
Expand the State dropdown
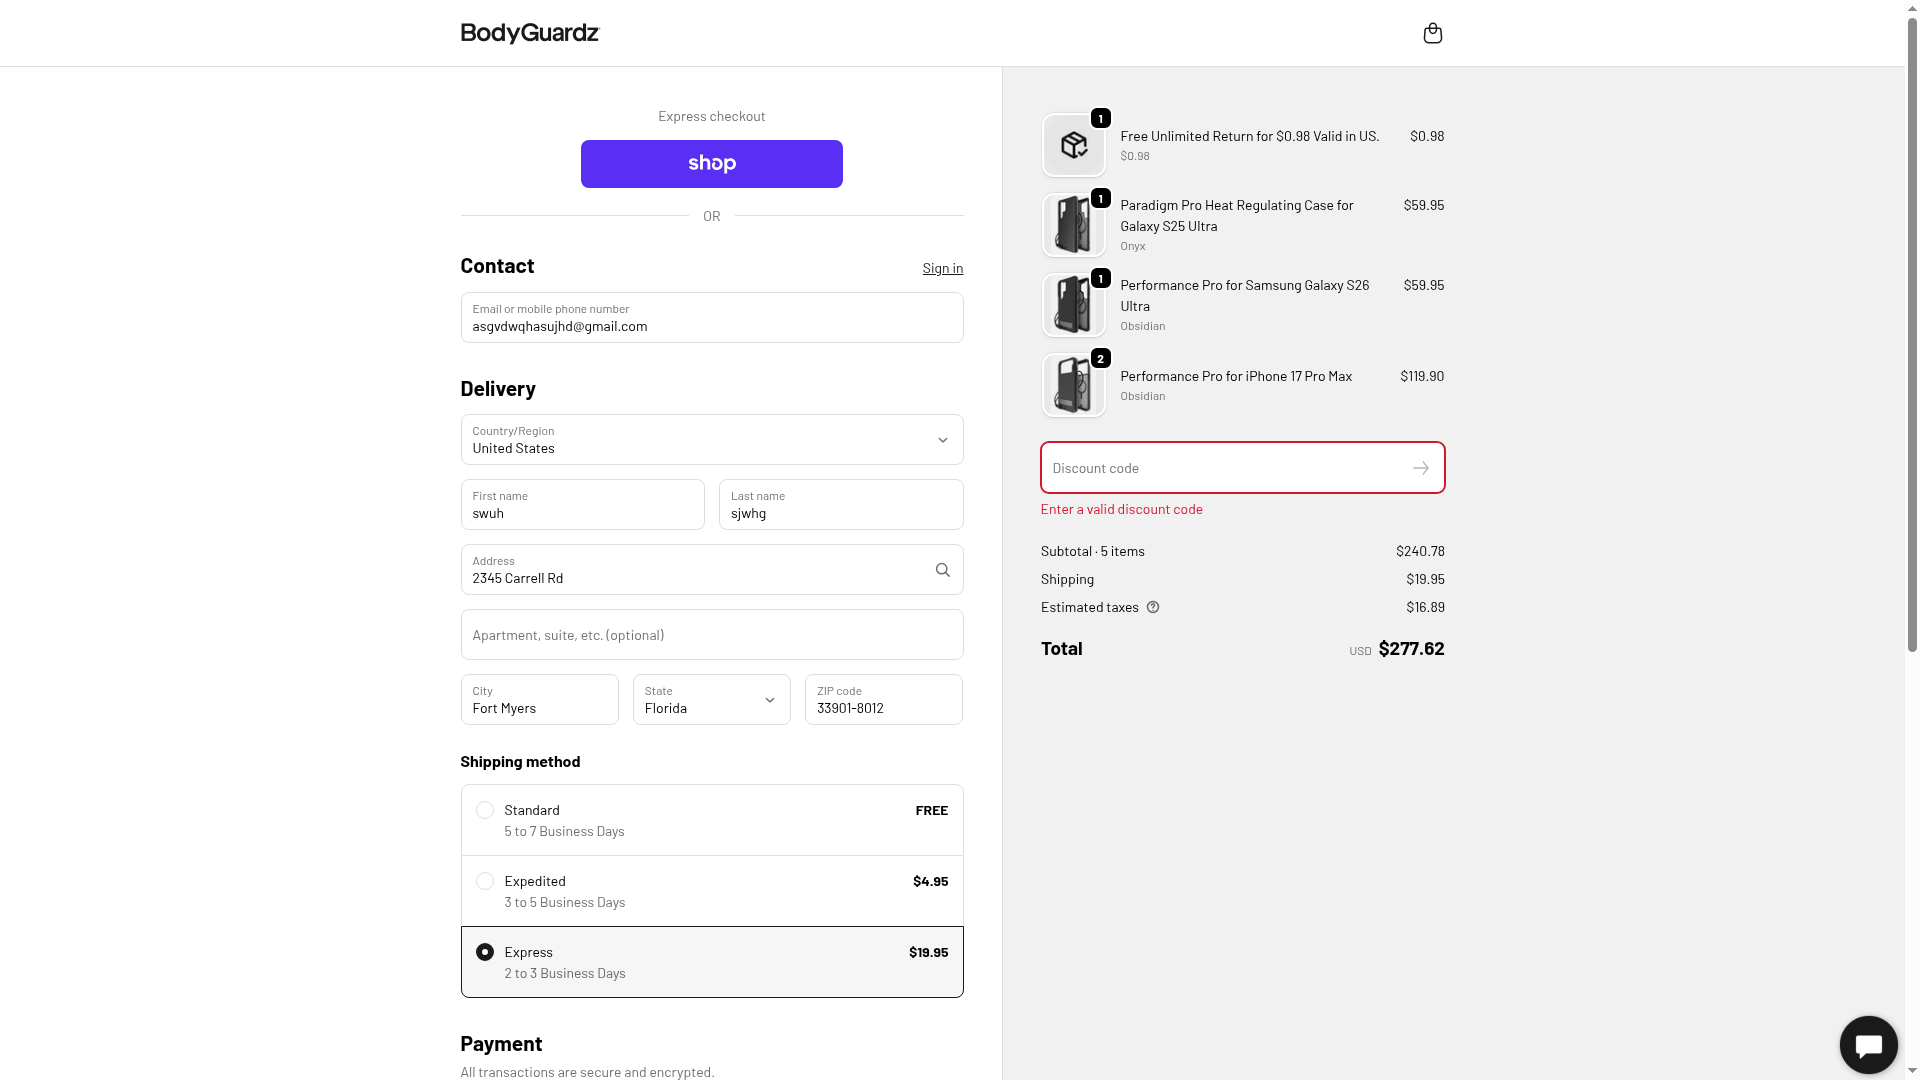click(x=711, y=700)
